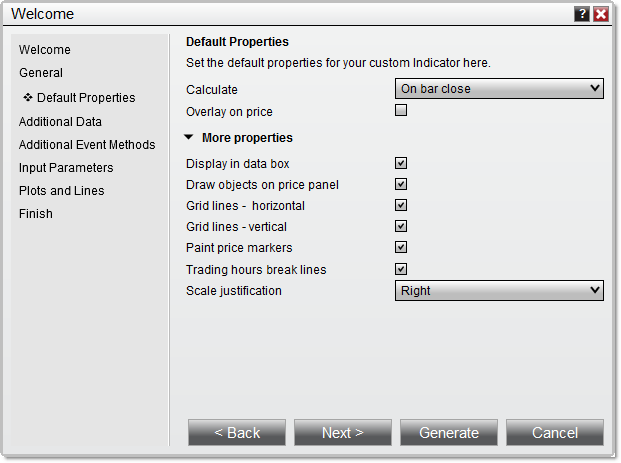Viewport: 621px width, 463px height.
Task: Enable the Overlay on price checkbox
Action: (401, 111)
